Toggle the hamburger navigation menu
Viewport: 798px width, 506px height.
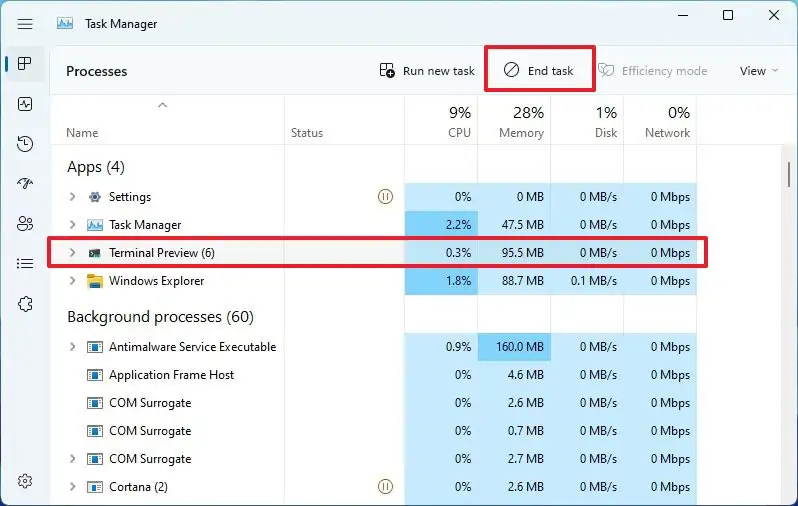click(x=25, y=23)
